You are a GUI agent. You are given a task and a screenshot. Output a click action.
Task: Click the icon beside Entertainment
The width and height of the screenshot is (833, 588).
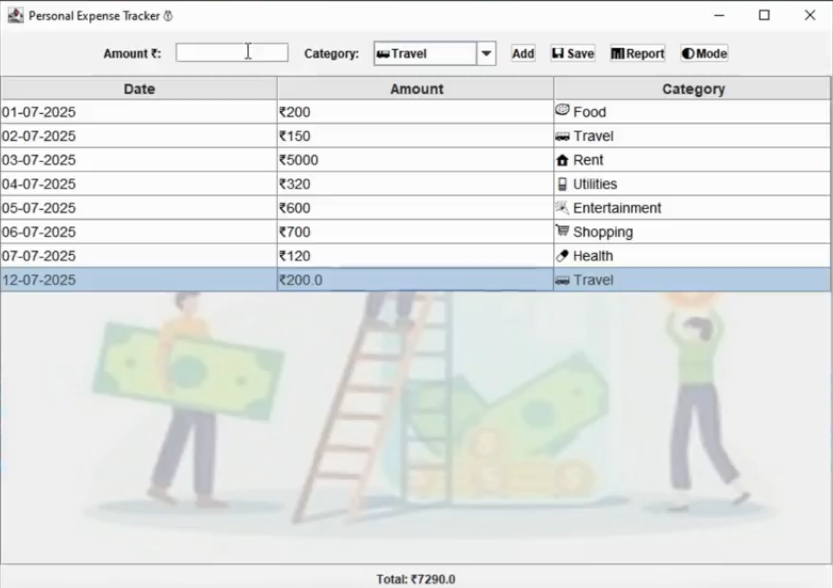562,208
